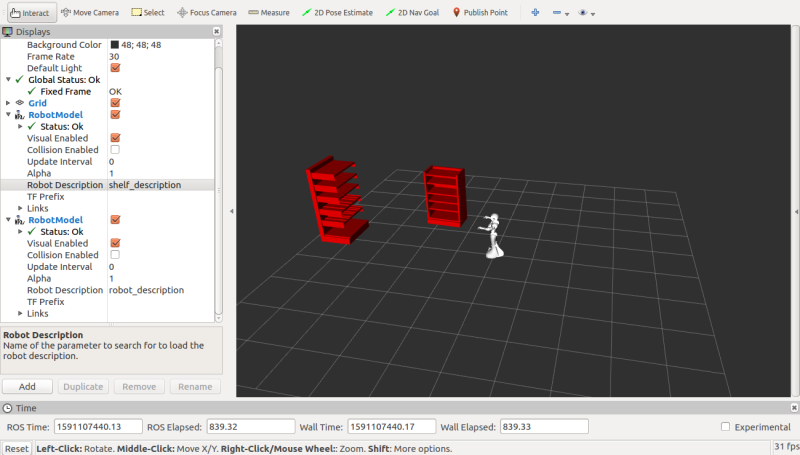This screenshot has height=455, width=800.
Task: Click the second RobotModel robot icon
Action: pyautogui.click(x=20, y=220)
